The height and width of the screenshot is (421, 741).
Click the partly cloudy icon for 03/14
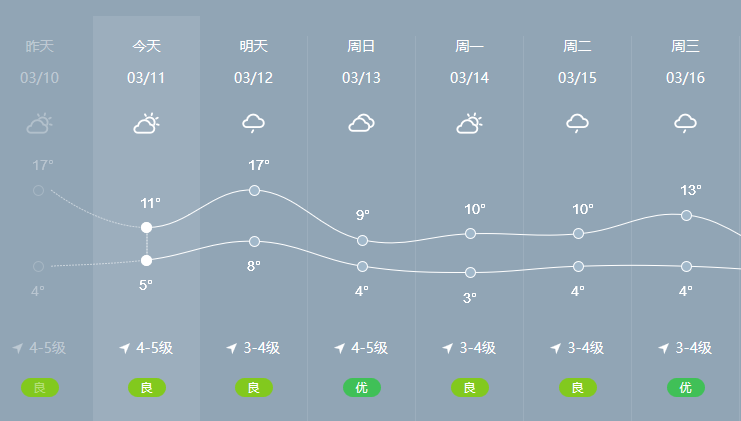(469, 123)
